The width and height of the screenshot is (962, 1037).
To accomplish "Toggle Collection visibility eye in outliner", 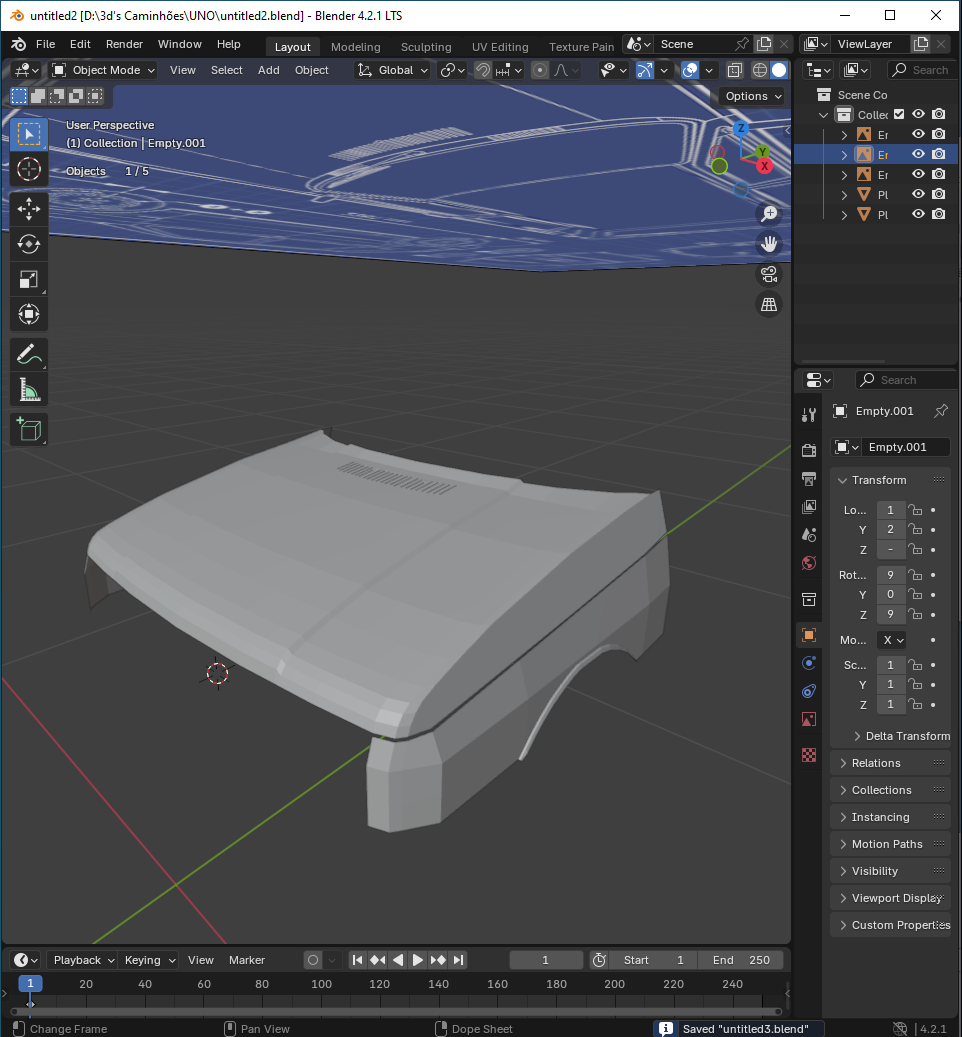I will 918,114.
